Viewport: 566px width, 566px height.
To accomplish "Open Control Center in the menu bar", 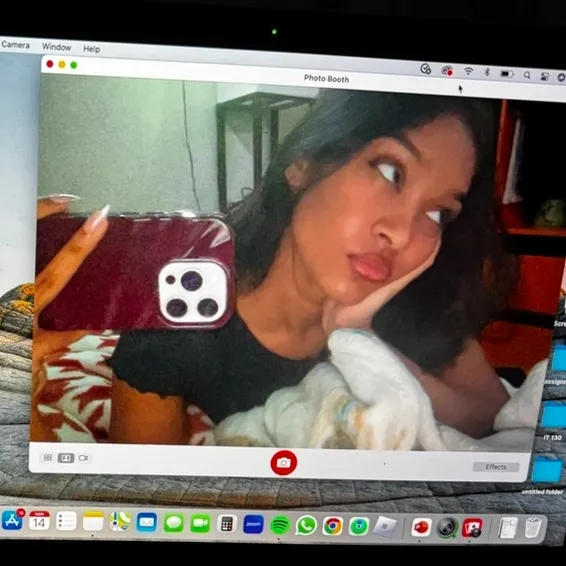I will click(x=544, y=76).
